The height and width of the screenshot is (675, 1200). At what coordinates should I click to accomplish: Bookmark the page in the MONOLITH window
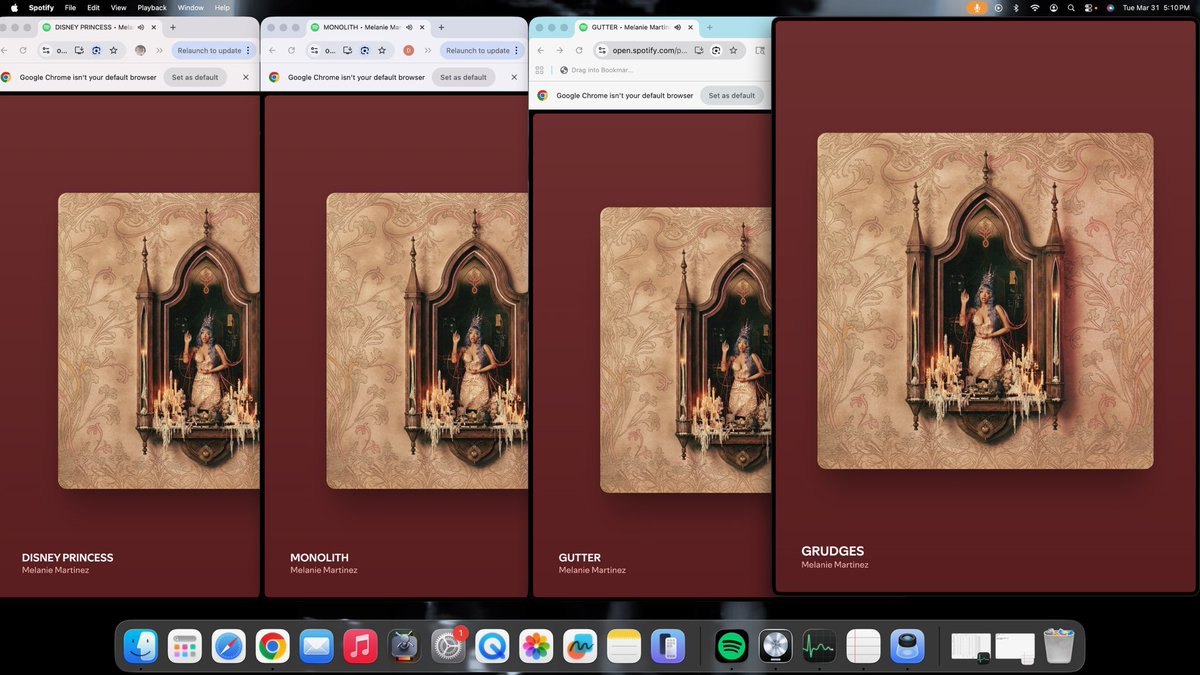(x=382, y=50)
